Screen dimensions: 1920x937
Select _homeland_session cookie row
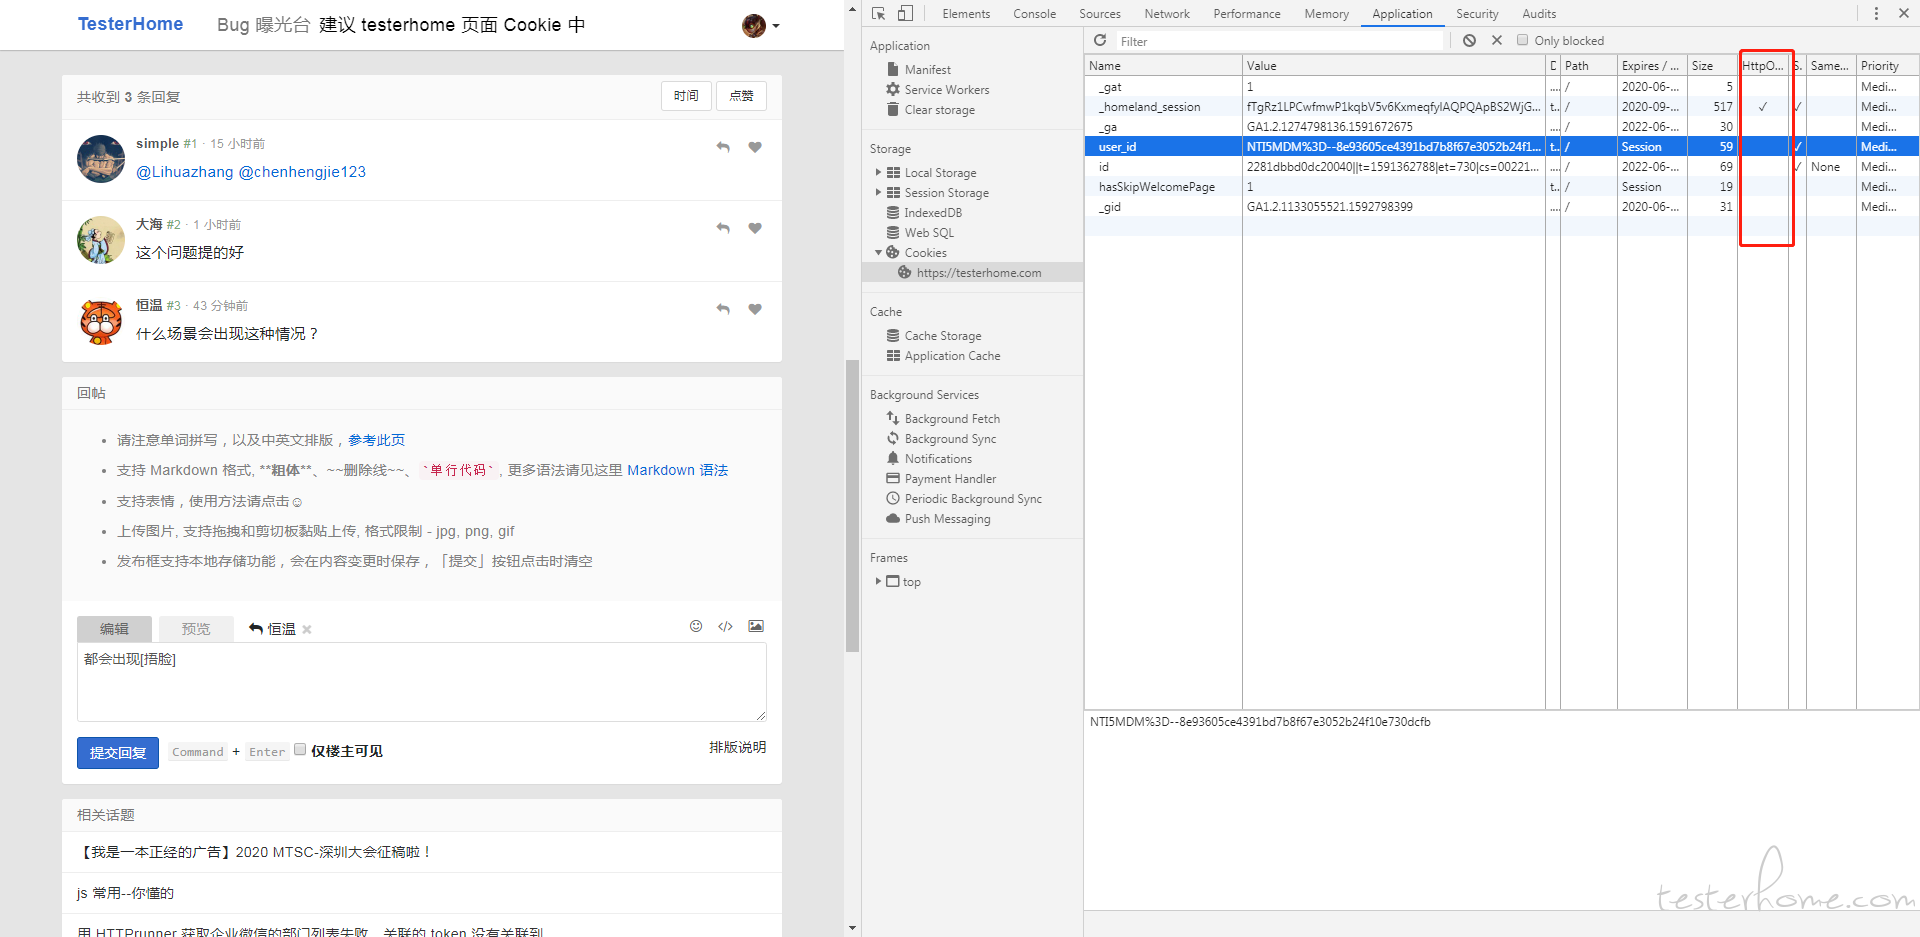pyautogui.click(x=1501, y=106)
